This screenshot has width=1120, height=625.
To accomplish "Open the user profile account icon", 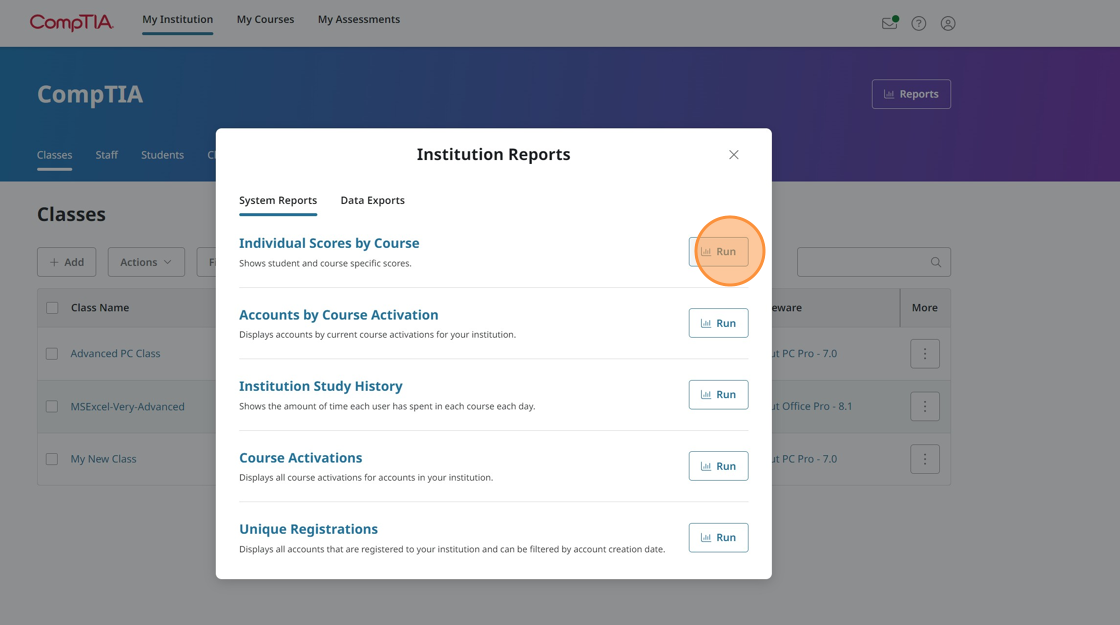I will click(x=948, y=23).
